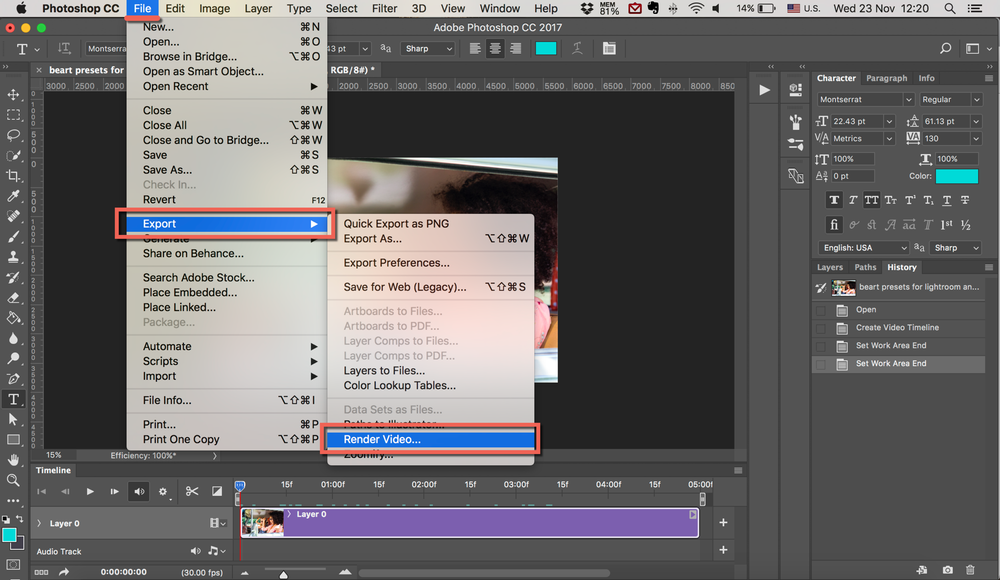The image size is (1000, 580).
Task: Open timeline settings gear
Action: click(163, 491)
